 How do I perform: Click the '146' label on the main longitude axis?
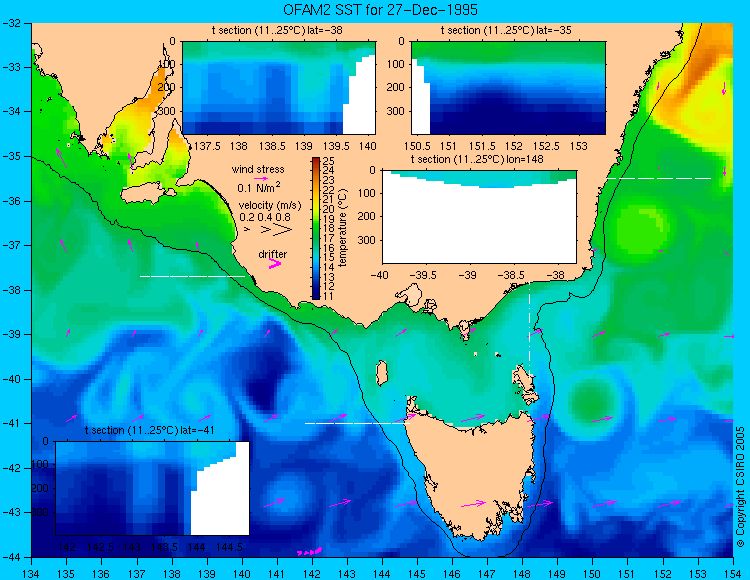[x=452, y=574]
